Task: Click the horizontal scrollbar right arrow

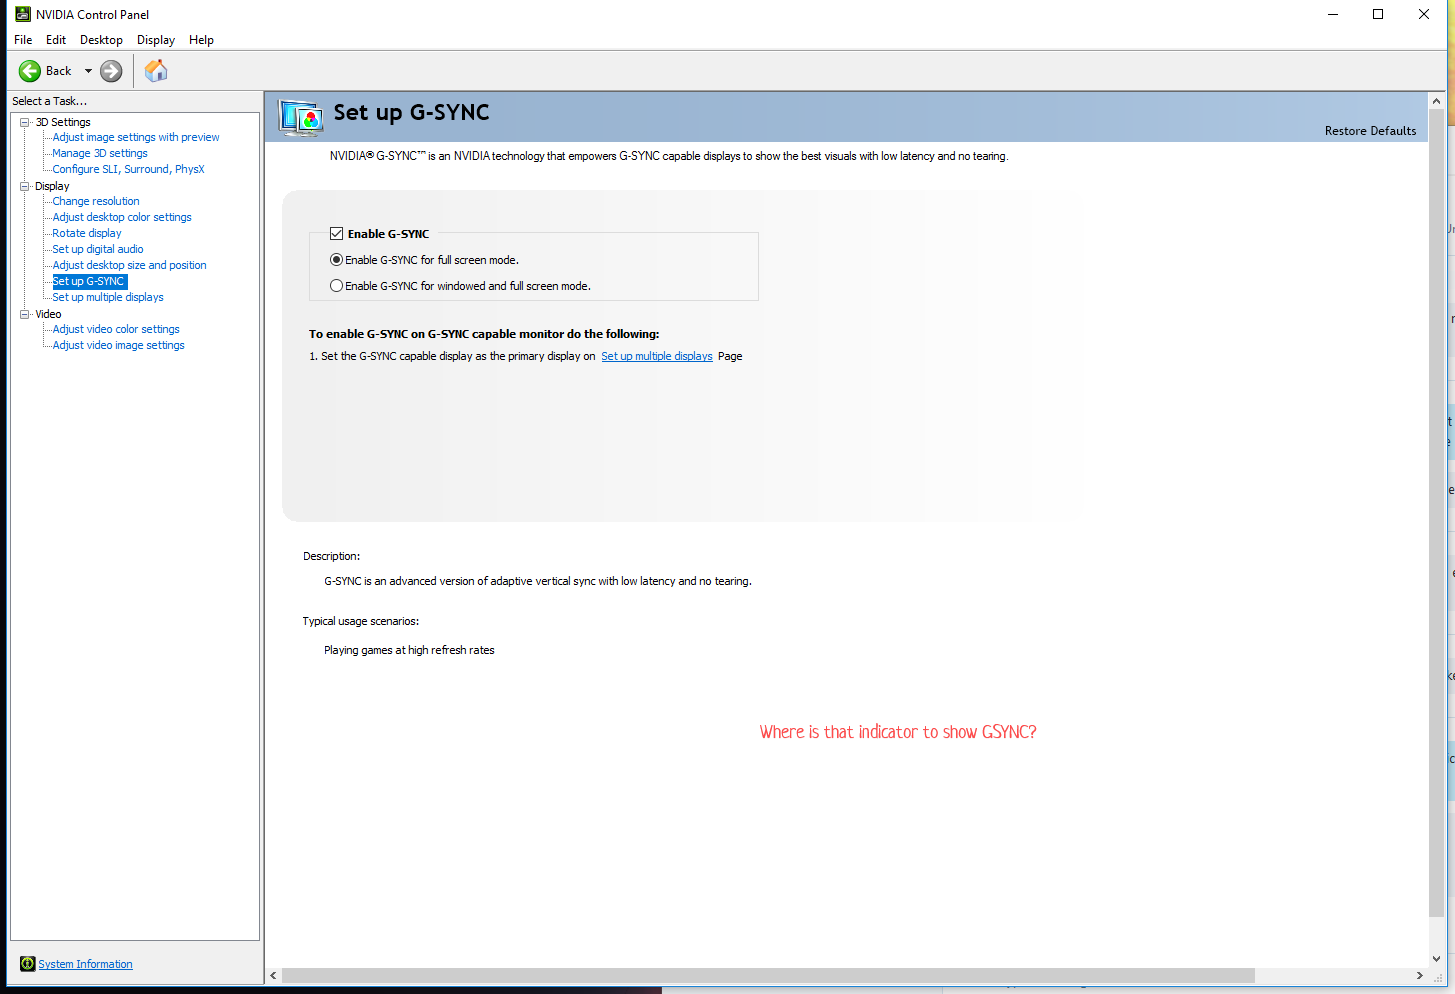Action: (x=1419, y=975)
